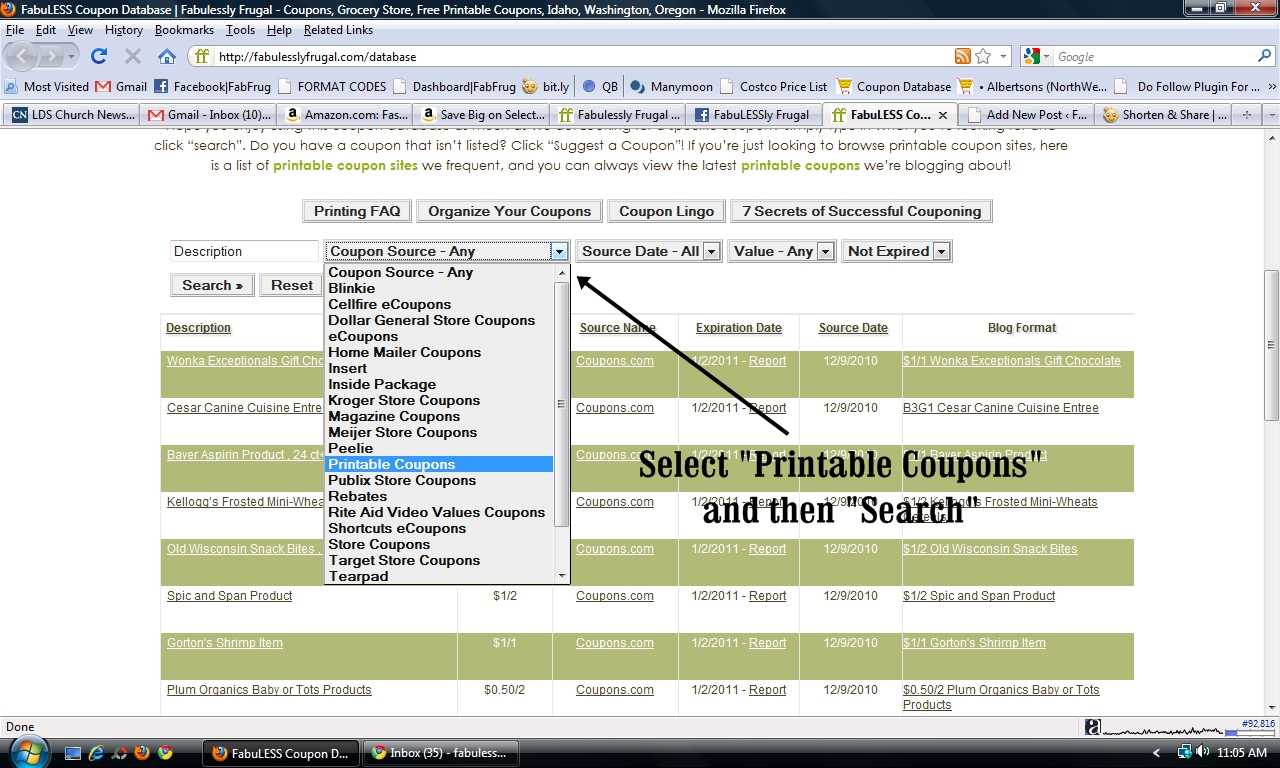Open the Bookmarks menu
This screenshot has height=768, width=1280.
tap(184, 30)
